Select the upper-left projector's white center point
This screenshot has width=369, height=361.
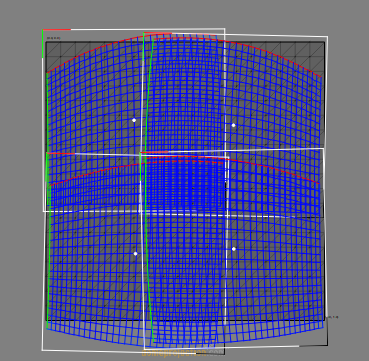point(134,120)
